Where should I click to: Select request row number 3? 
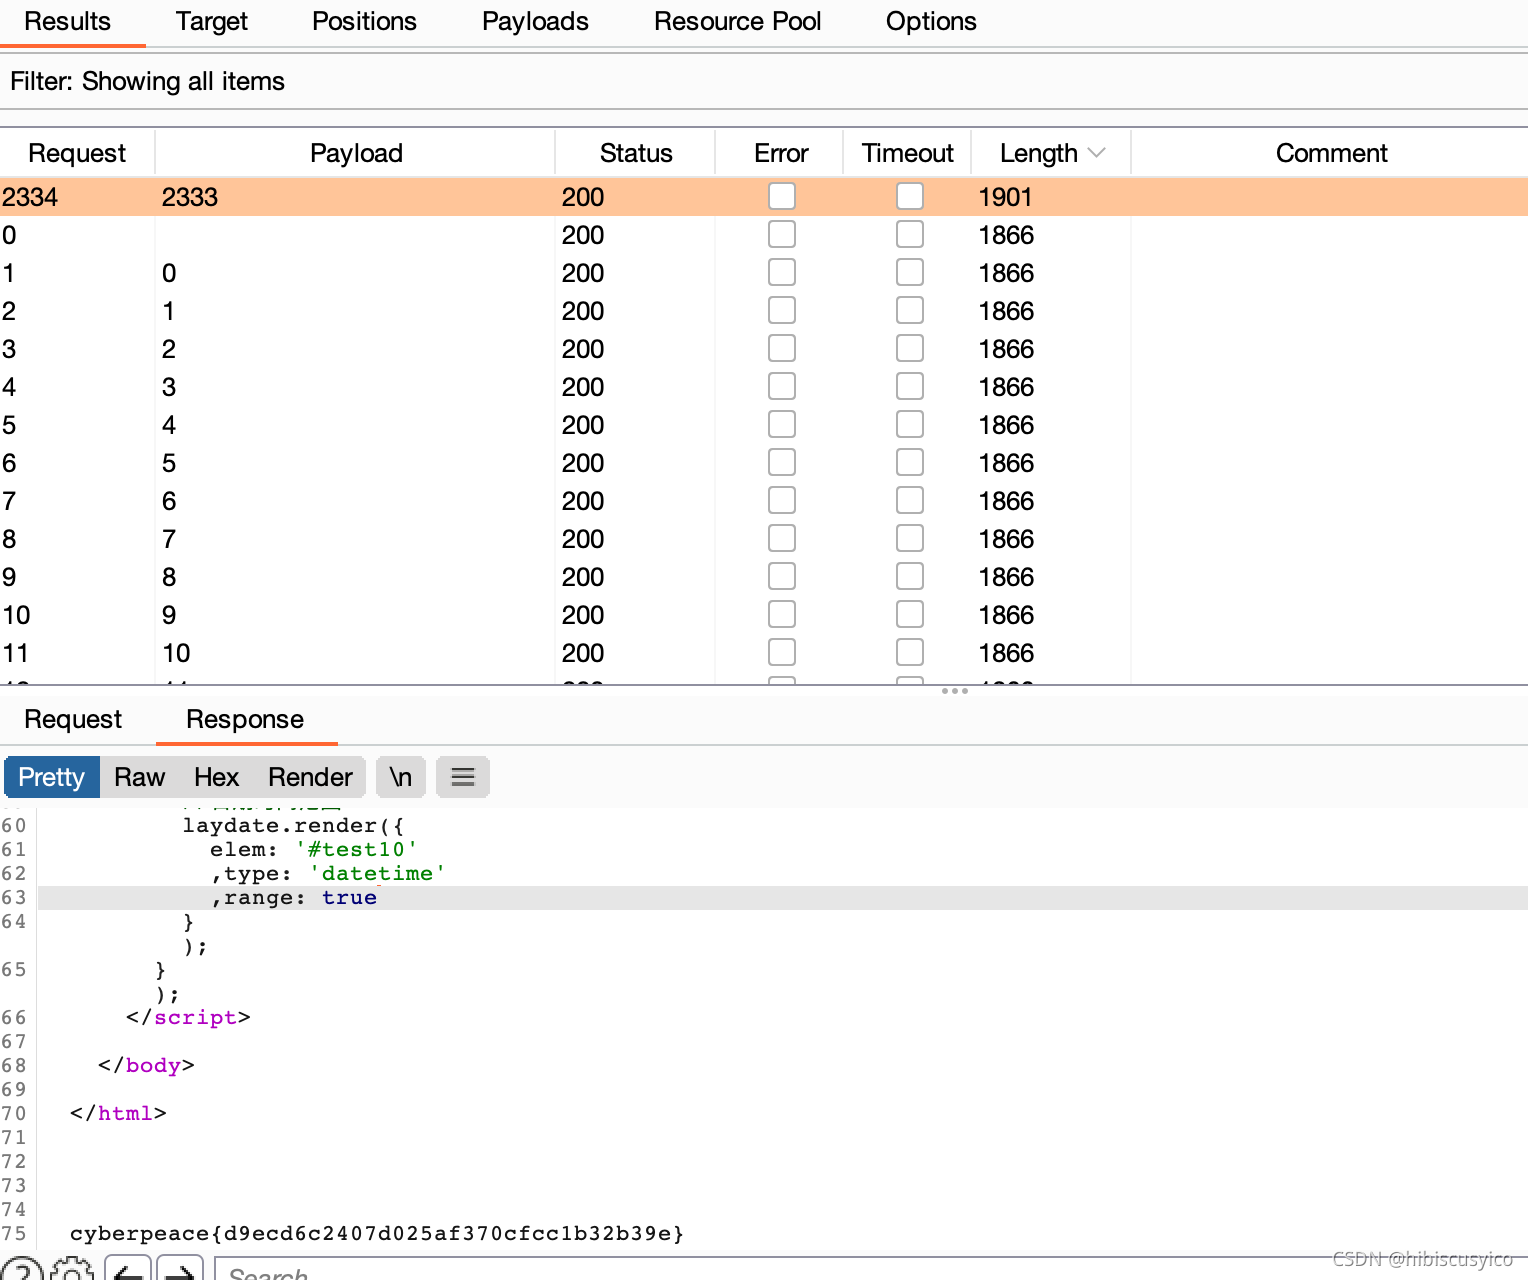click(764, 349)
